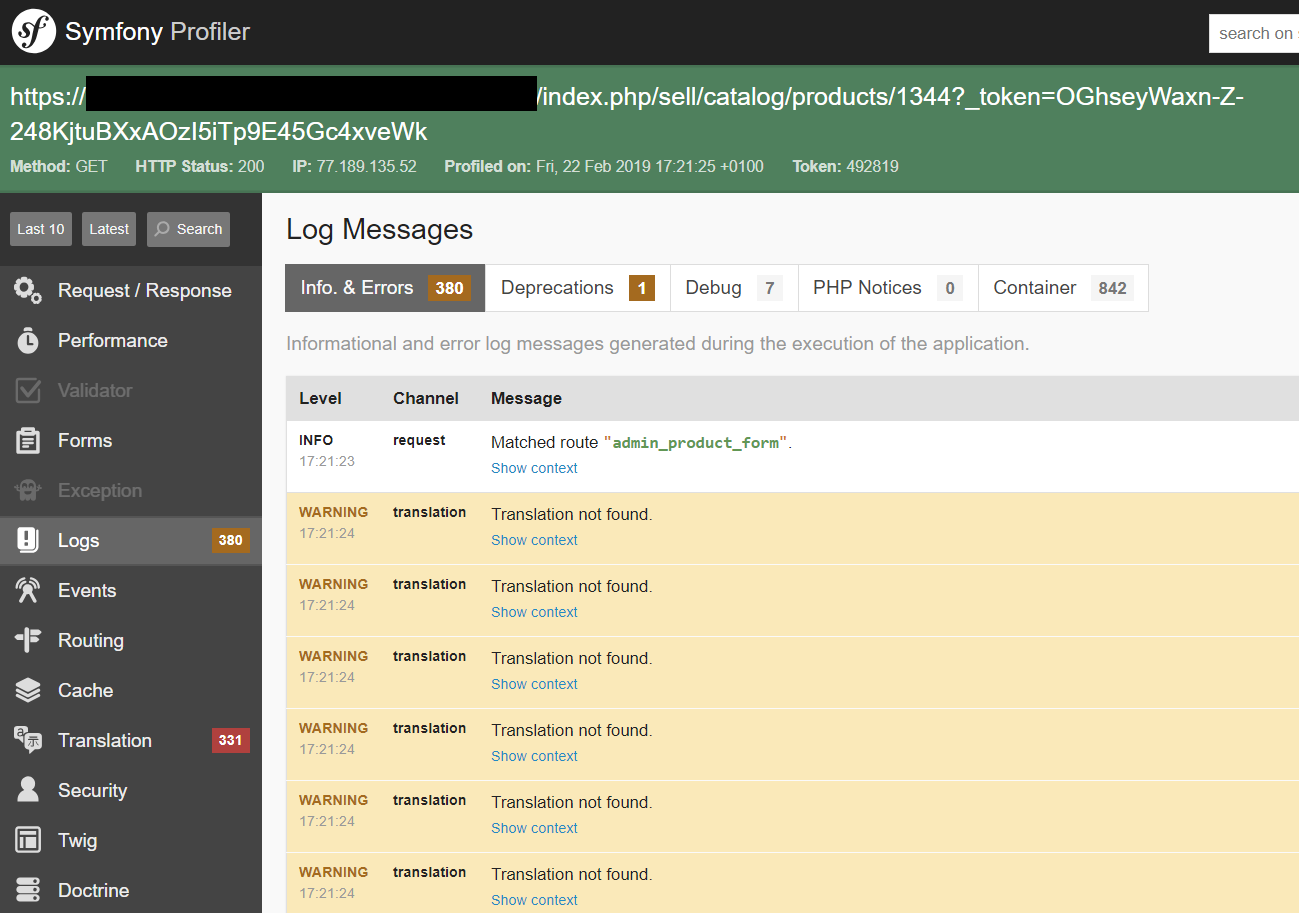Click the Forms clipboard icon
Image resolution: width=1299 pixels, height=913 pixels.
coord(28,441)
